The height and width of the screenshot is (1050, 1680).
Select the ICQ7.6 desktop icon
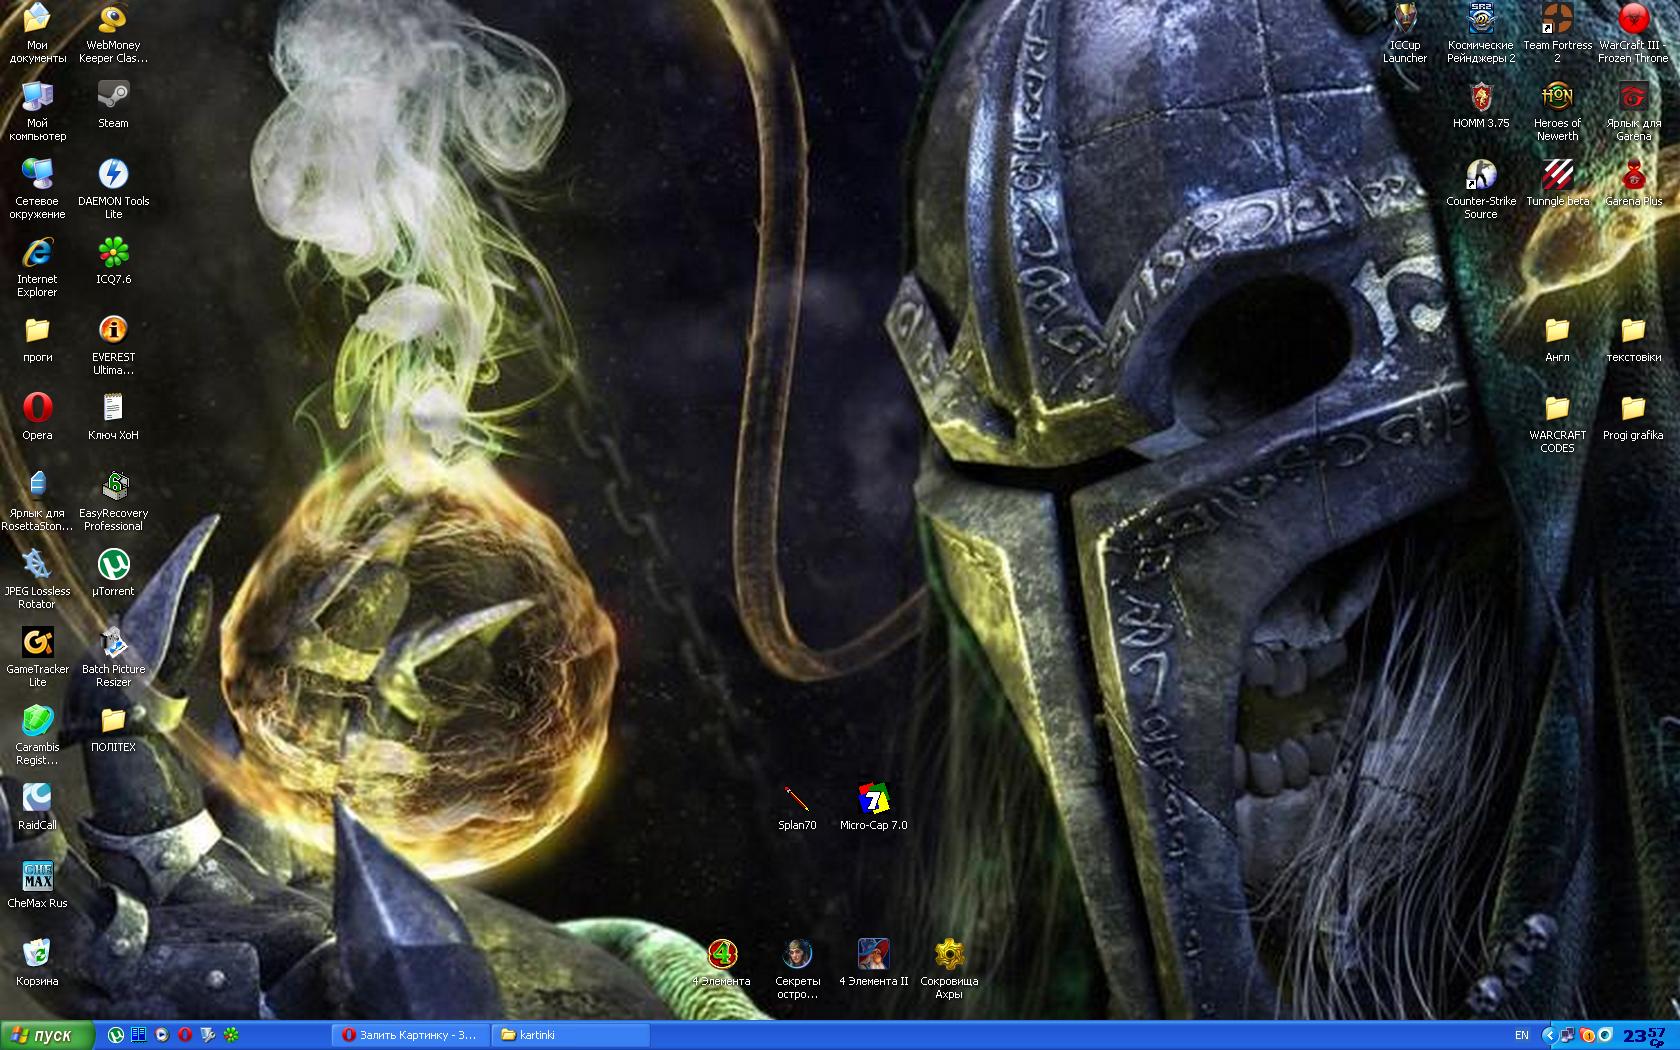(x=113, y=260)
